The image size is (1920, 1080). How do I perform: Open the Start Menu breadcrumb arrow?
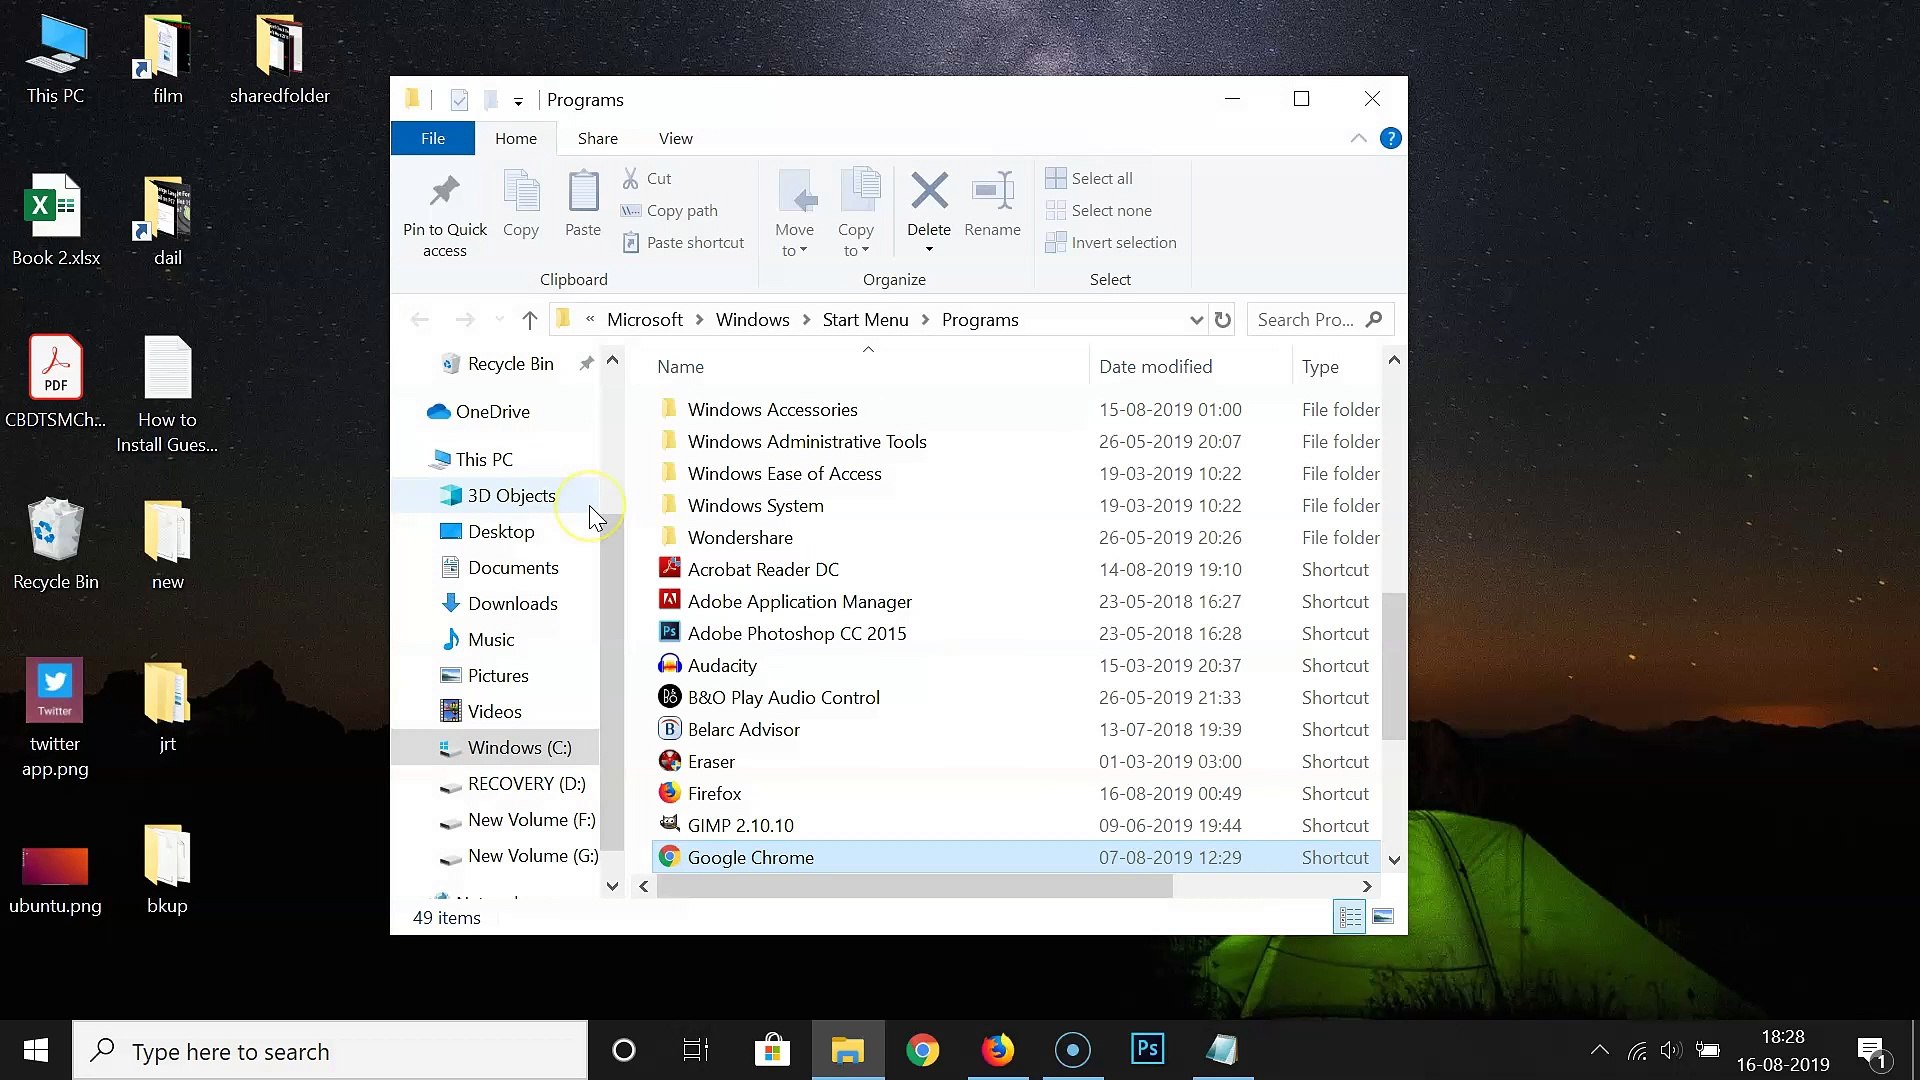pos(925,320)
